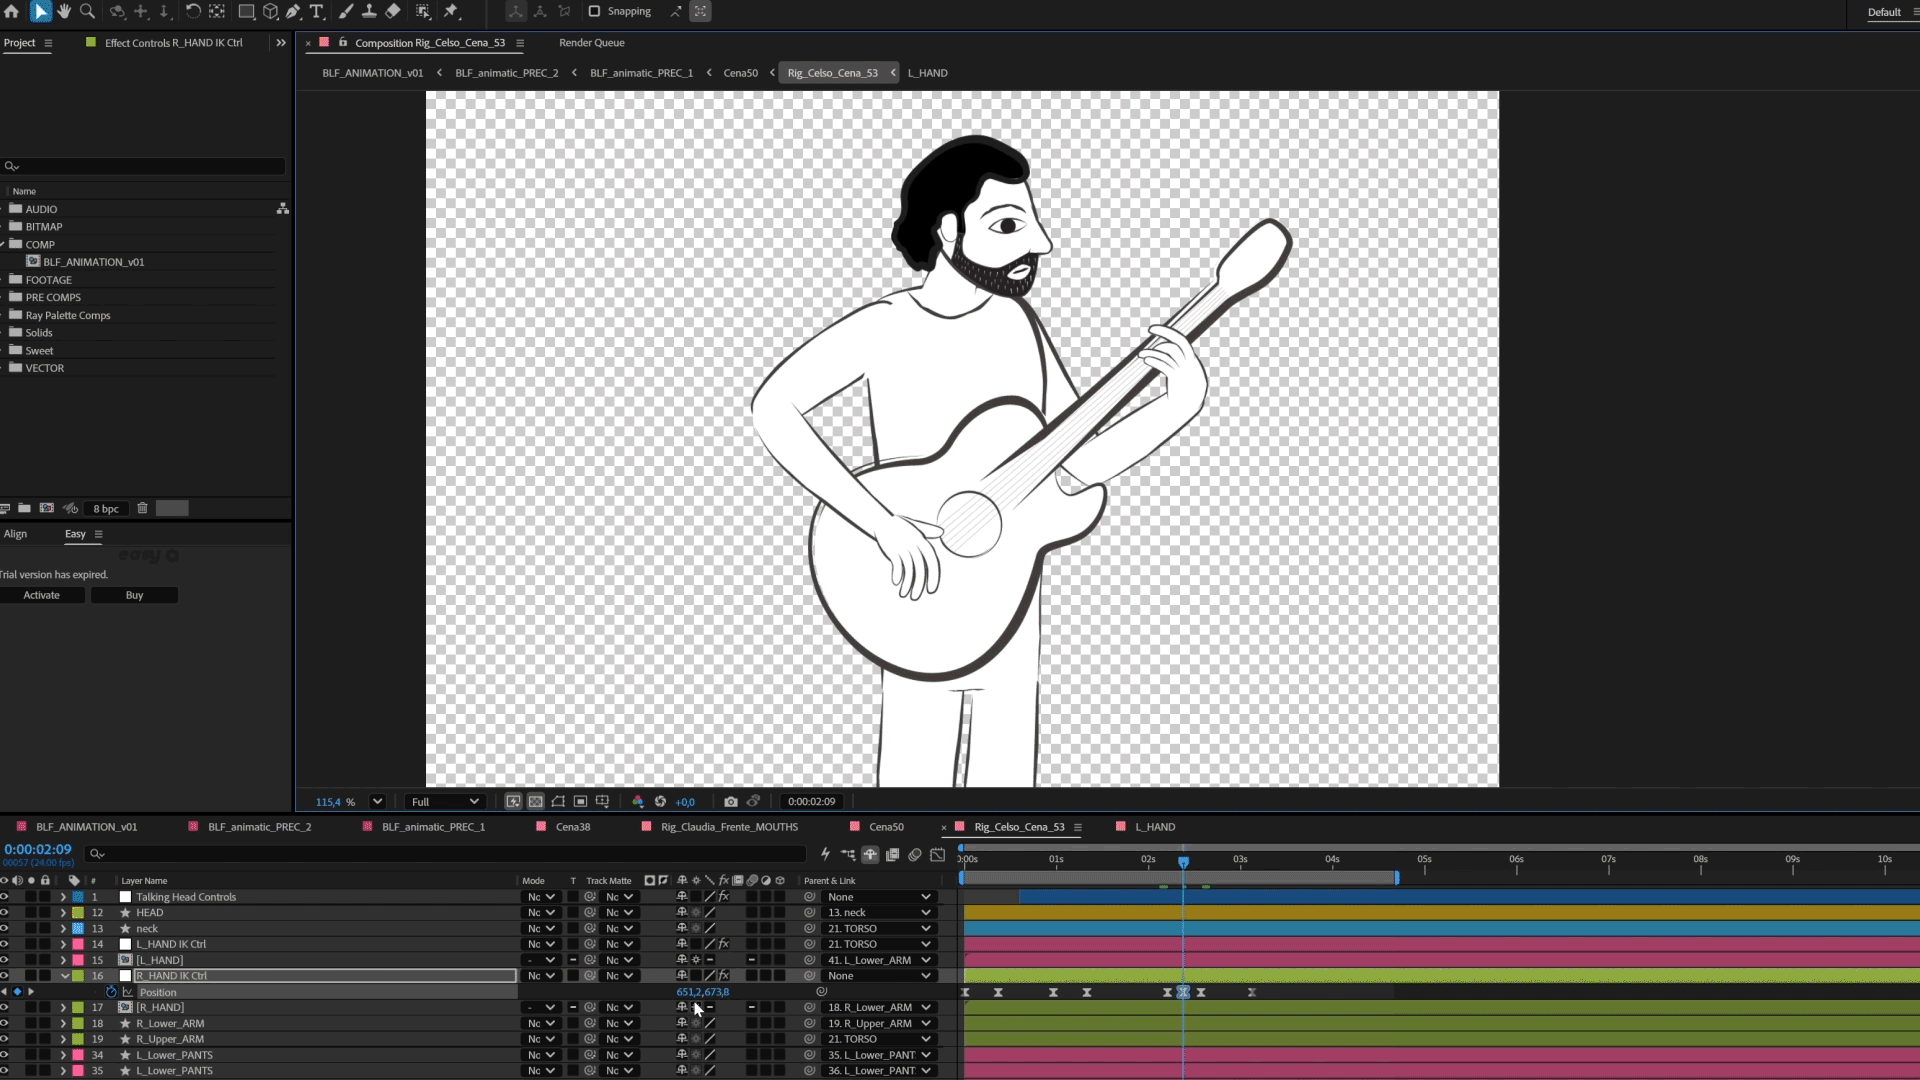Select the Hand tool in toolbar
1920x1080 pixels.
tap(64, 11)
